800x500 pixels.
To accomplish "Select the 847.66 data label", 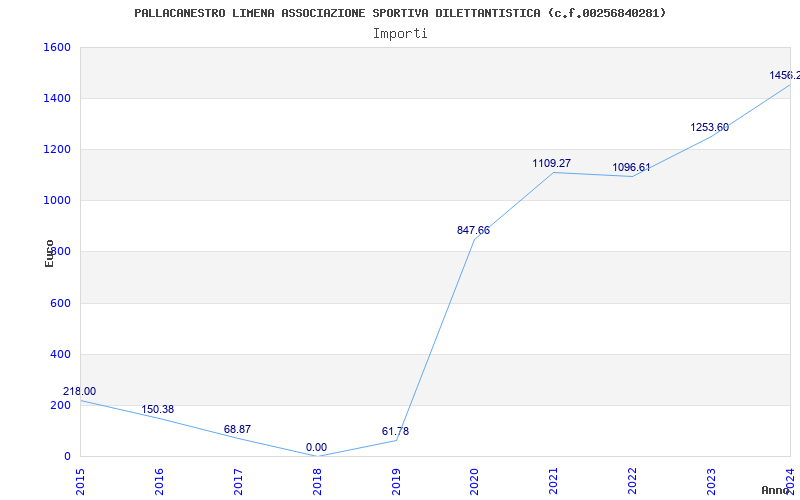I will 473,230.
